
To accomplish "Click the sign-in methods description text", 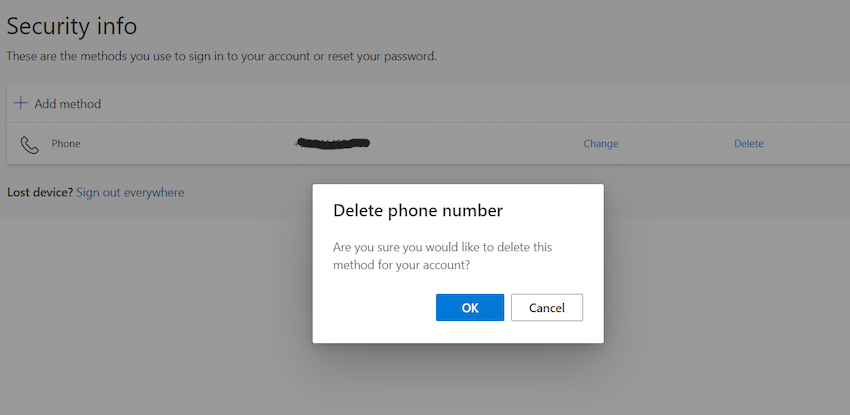I will 222,57.
